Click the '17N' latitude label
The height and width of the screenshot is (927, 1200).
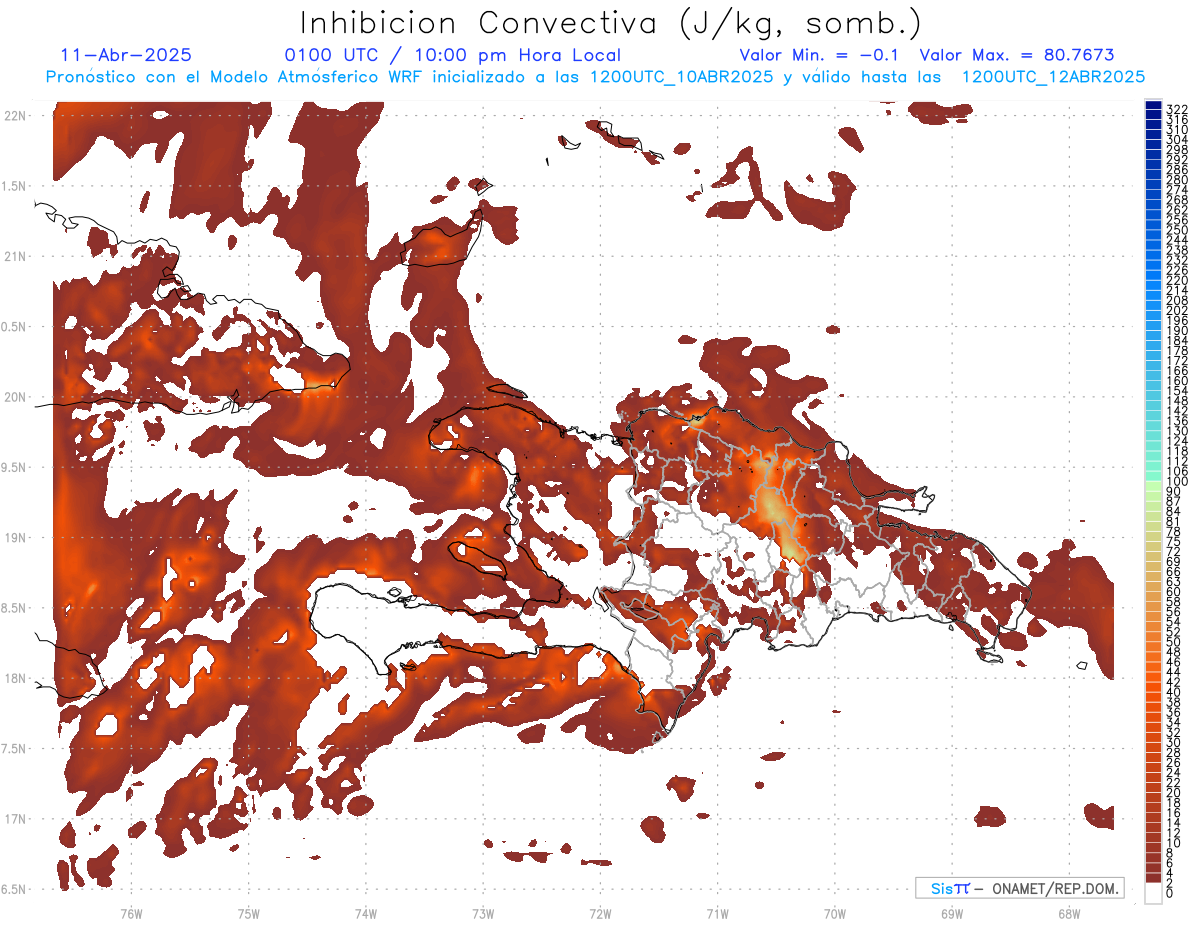pos(14,819)
